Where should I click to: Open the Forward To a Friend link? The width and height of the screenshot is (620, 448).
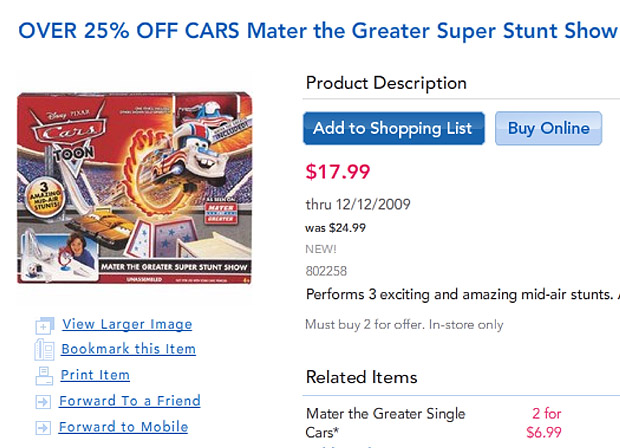click(130, 401)
